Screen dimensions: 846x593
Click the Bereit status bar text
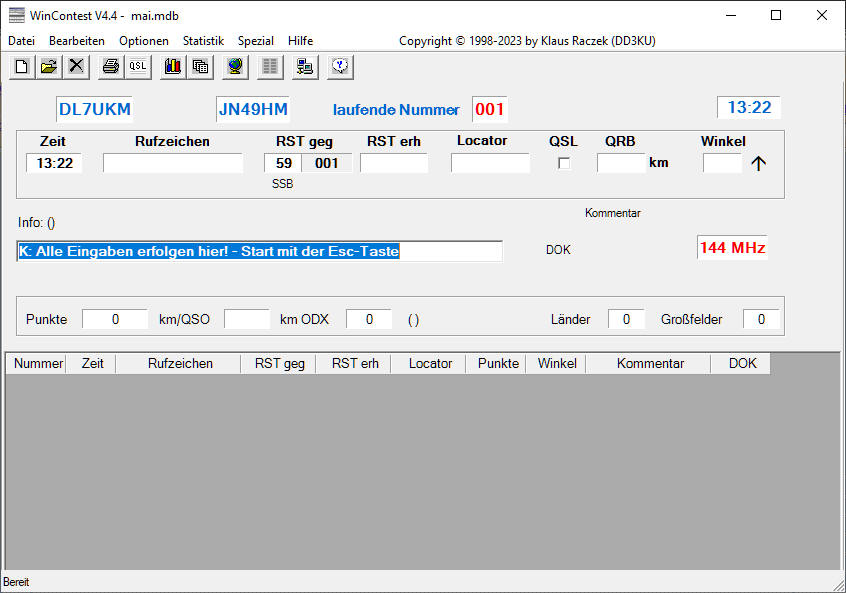tap(16, 582)
